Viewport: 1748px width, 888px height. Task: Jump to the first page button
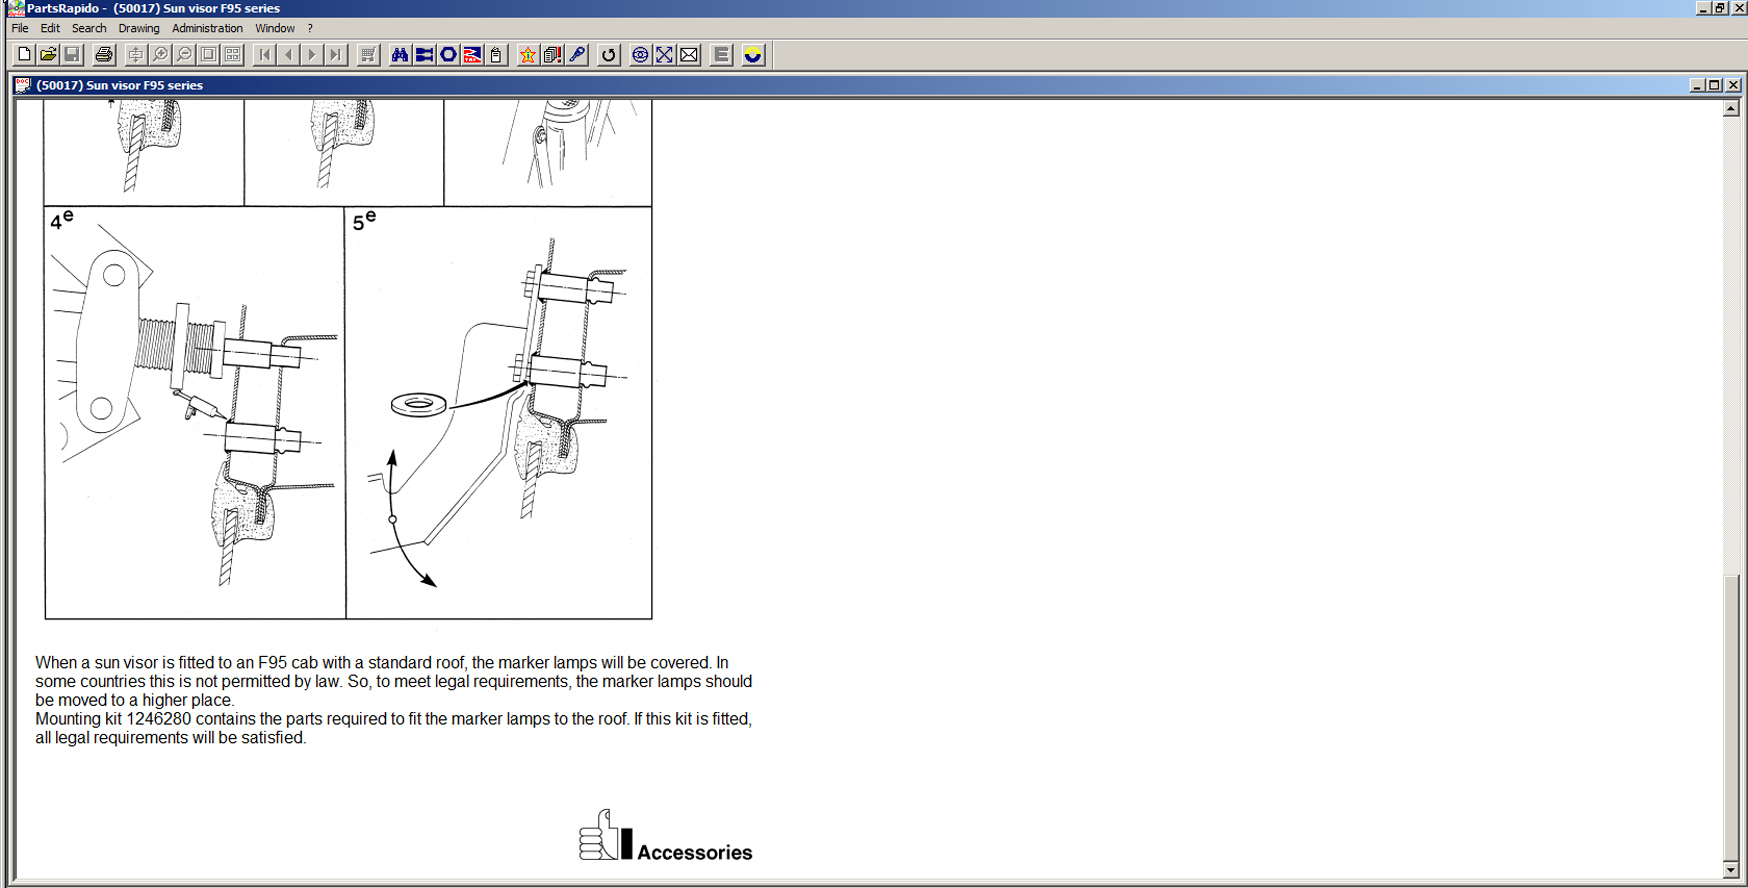pyautogui.click(x=264, y=55)
